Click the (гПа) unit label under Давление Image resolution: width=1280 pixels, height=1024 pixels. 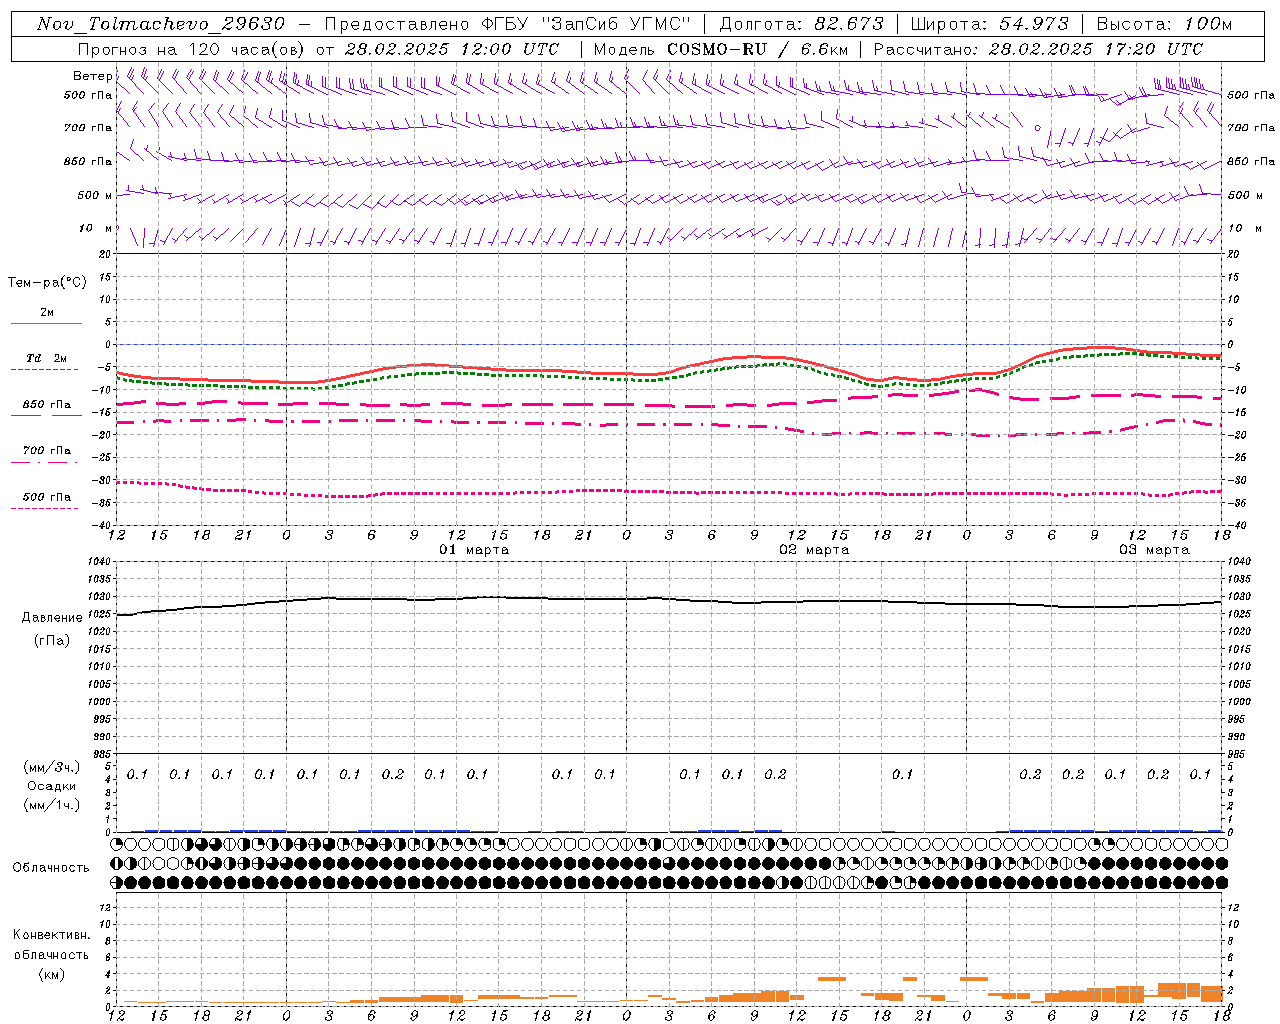click(x=52, y=640)
